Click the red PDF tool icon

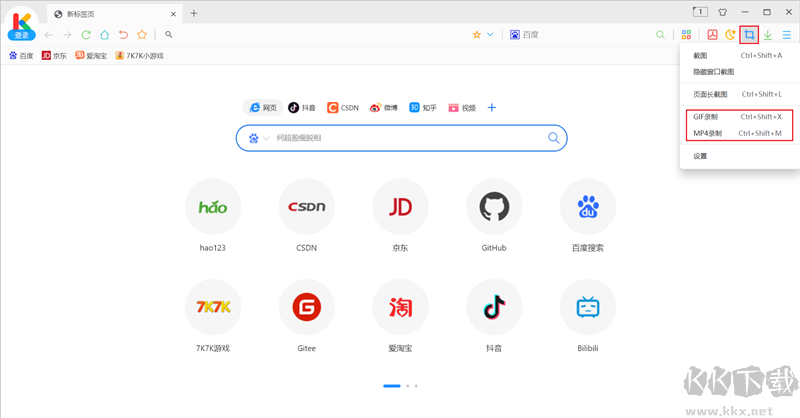712,35
